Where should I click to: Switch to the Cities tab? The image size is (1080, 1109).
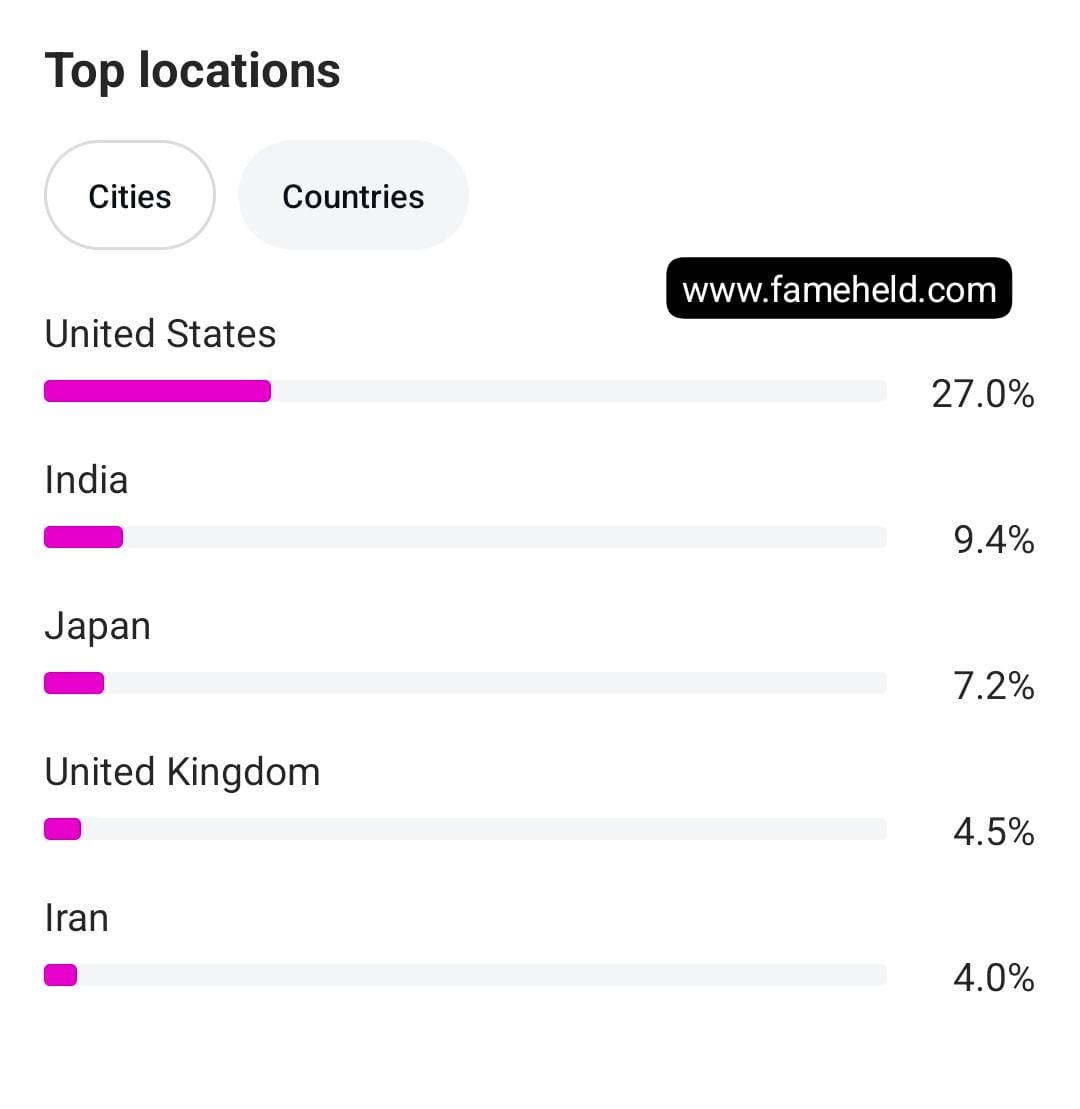coord(130,196)
